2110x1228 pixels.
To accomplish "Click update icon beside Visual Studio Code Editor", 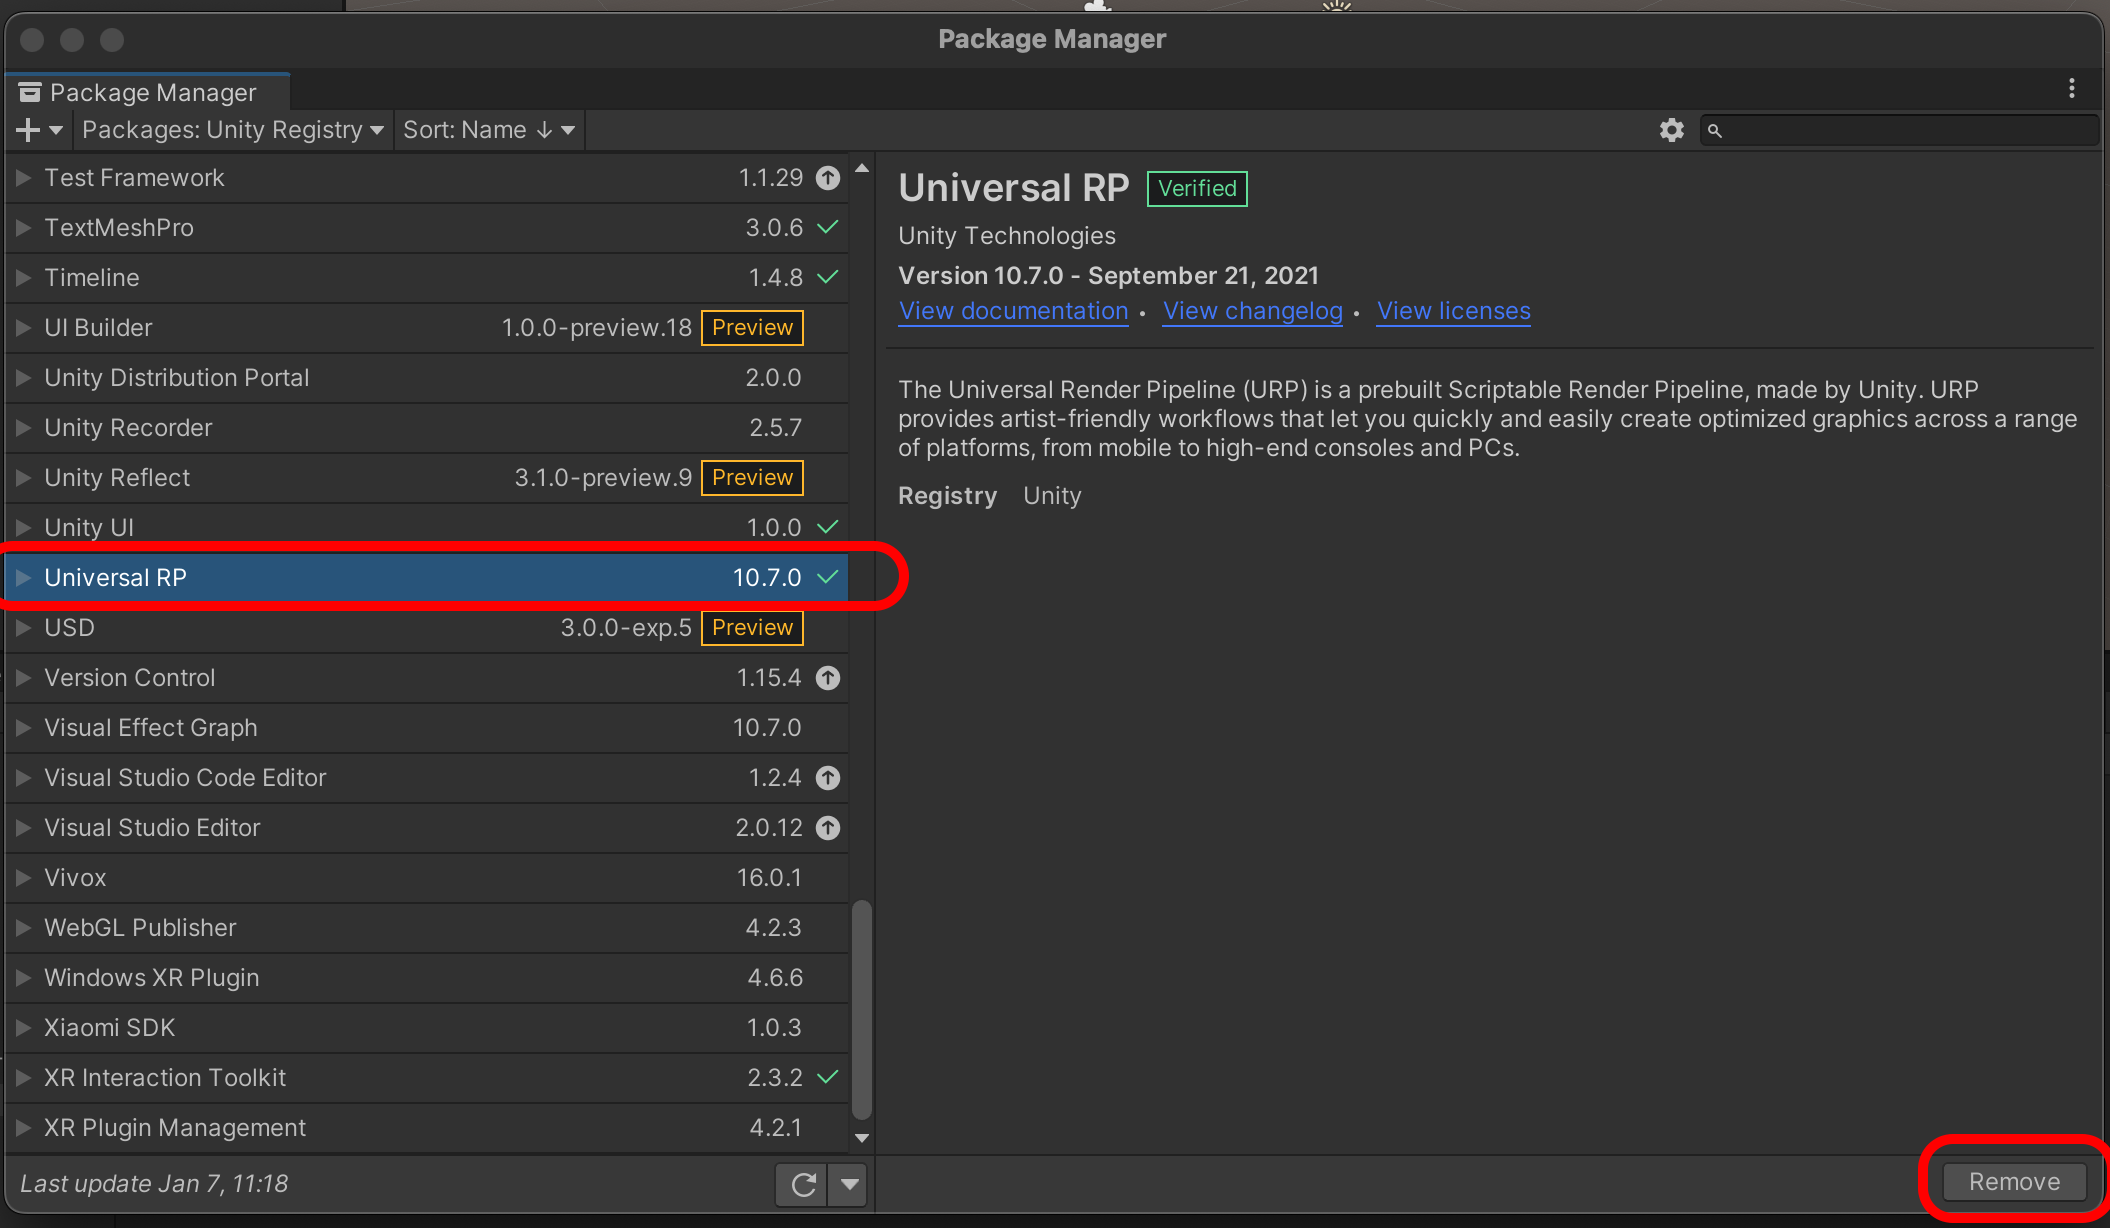I will click(828, 778).
